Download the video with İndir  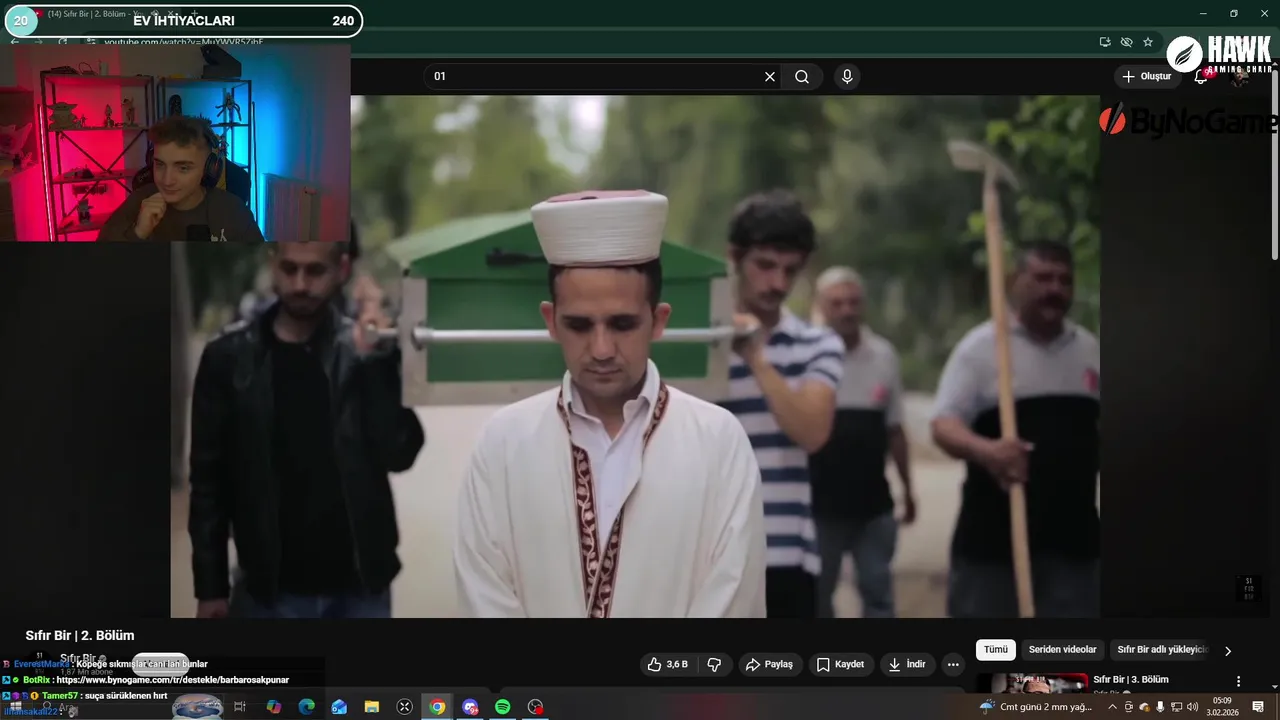(906, 664)
